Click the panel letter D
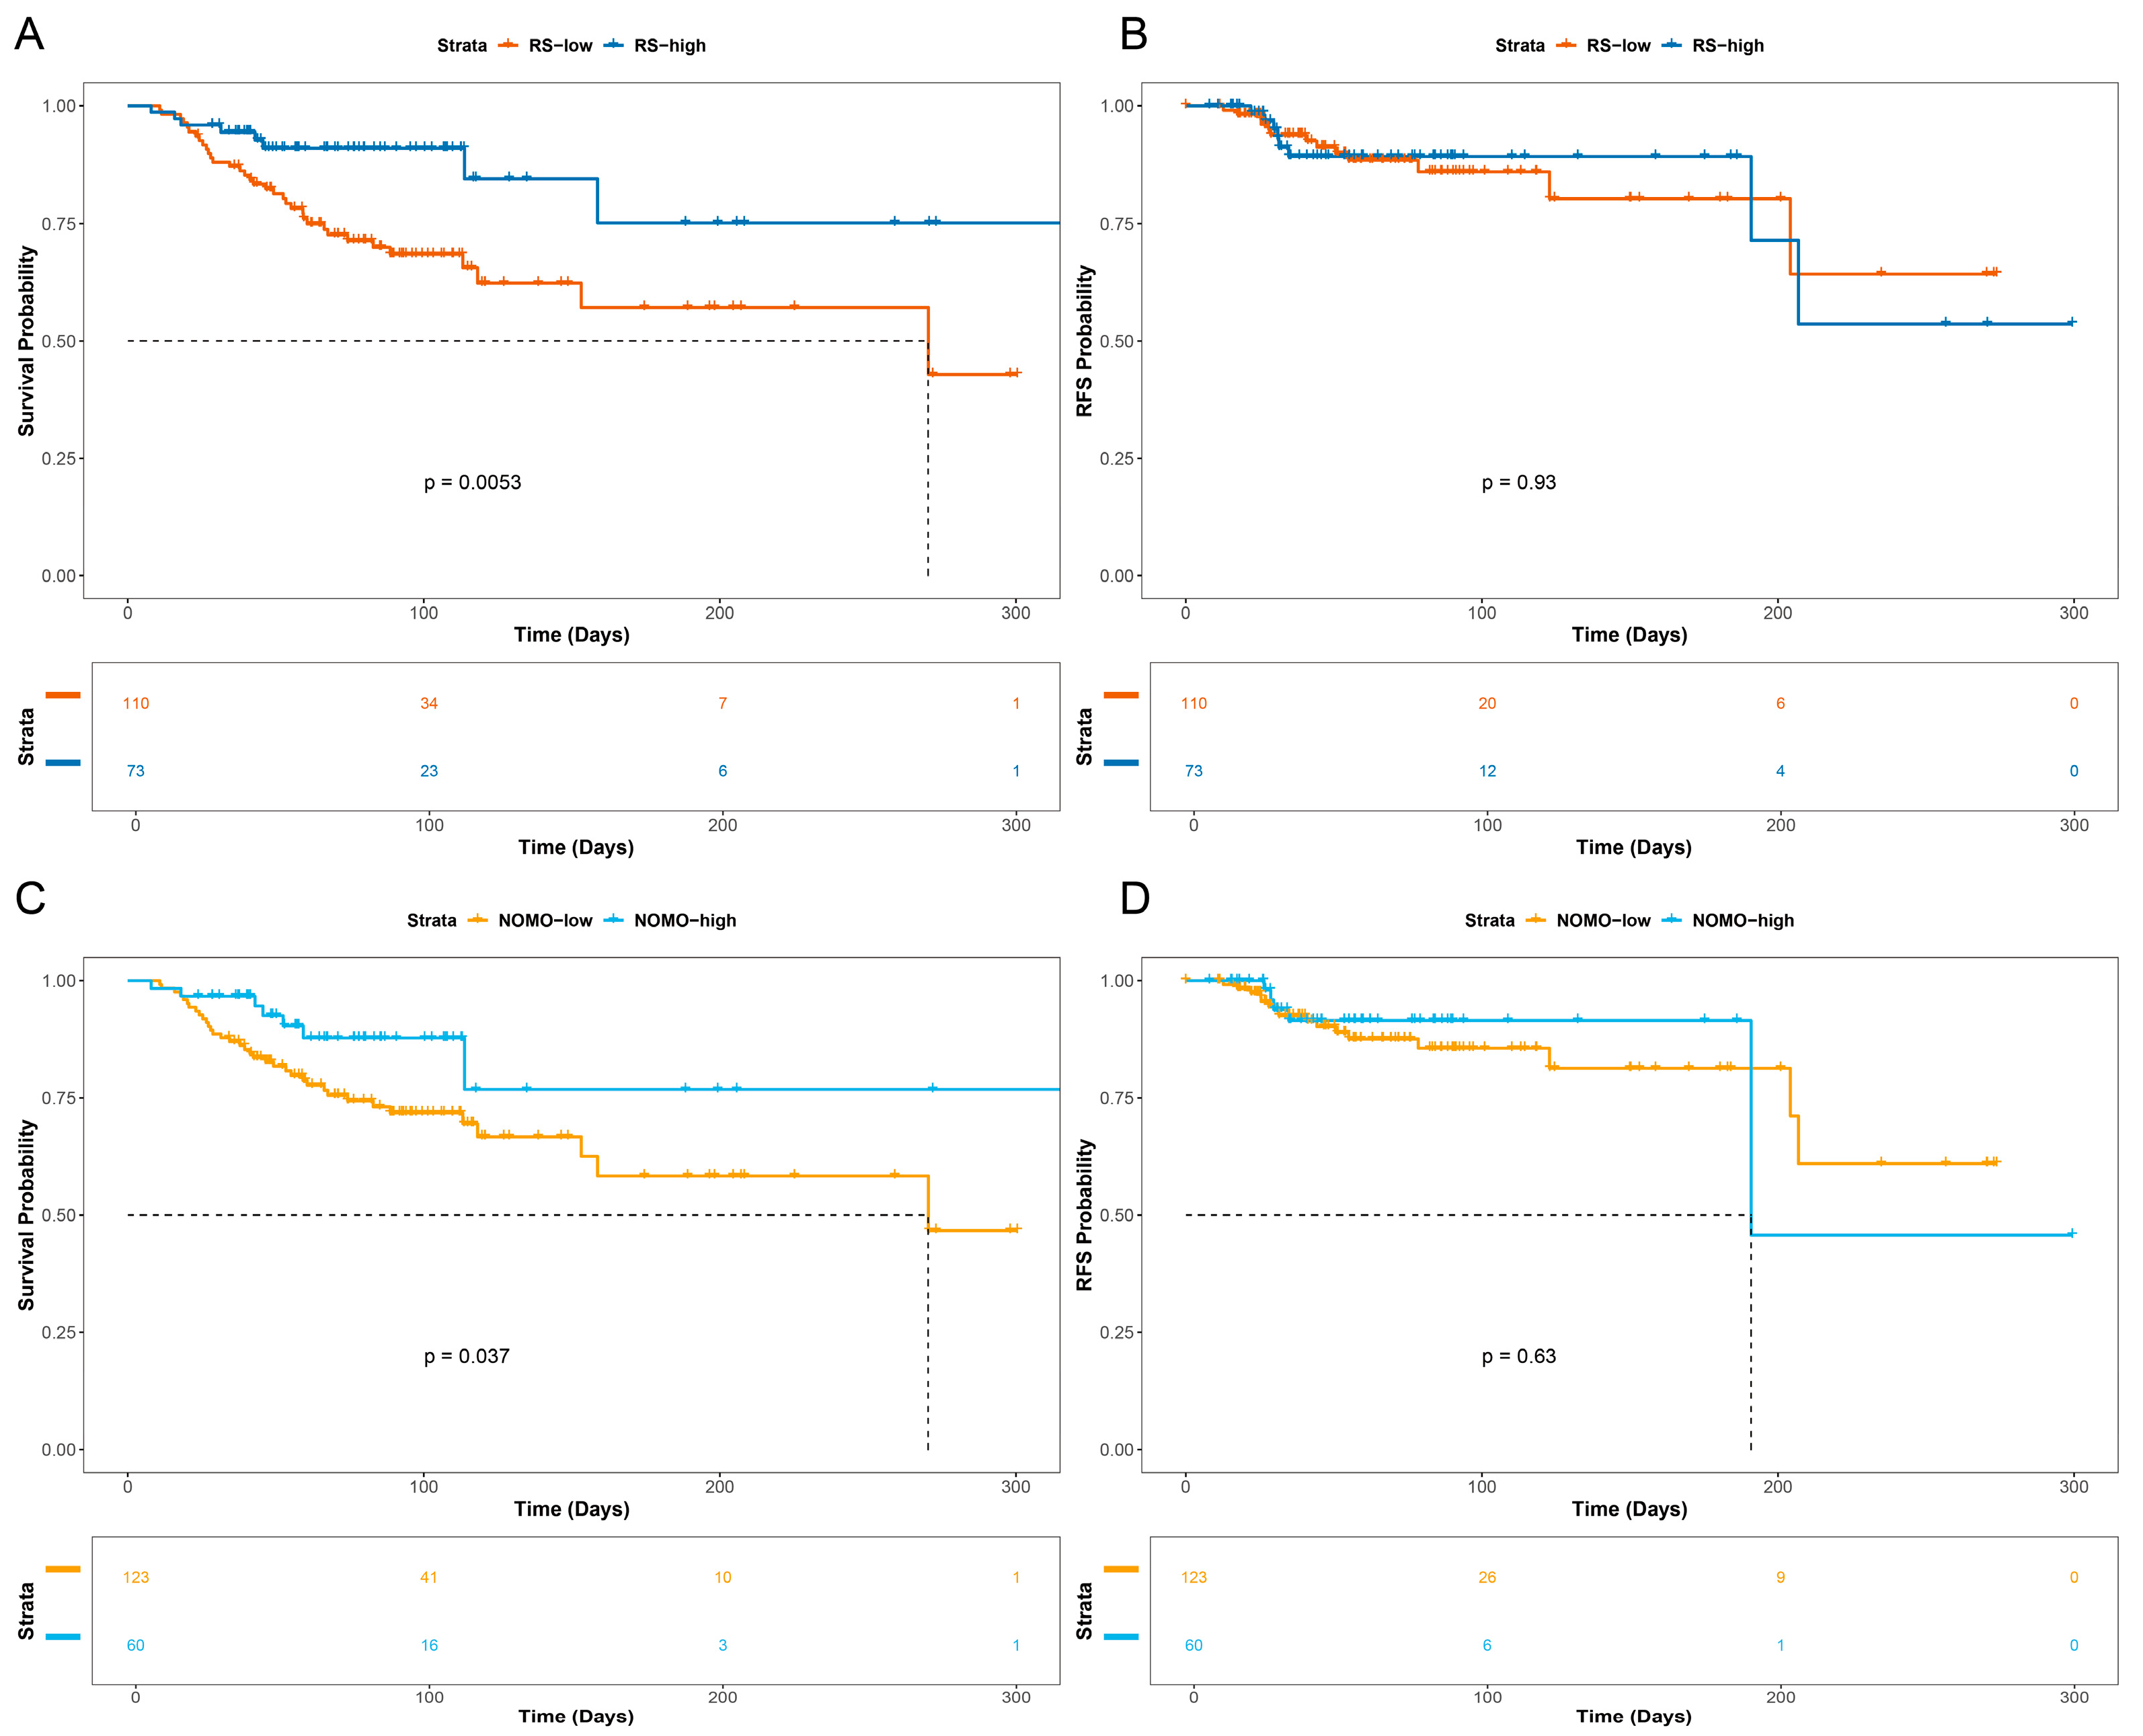The image size is (2143, 1736). click(1134, 898)
